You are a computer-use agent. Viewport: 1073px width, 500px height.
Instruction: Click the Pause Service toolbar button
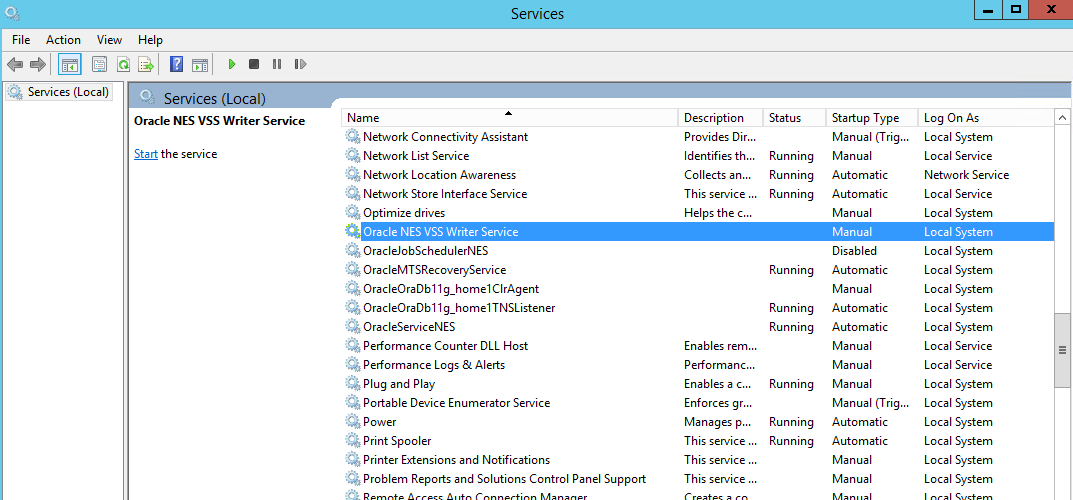point(276,64)
